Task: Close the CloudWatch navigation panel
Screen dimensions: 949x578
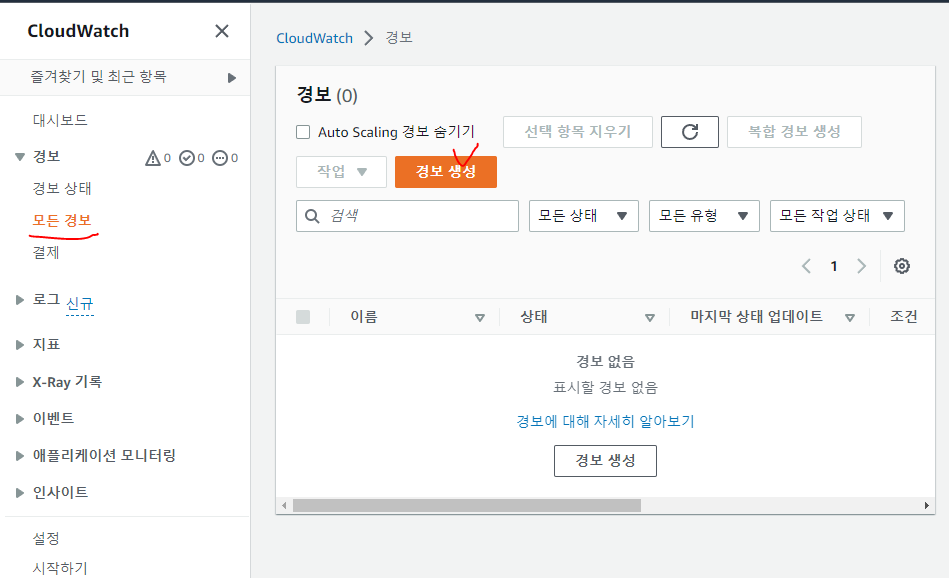Action: point(222,31)
